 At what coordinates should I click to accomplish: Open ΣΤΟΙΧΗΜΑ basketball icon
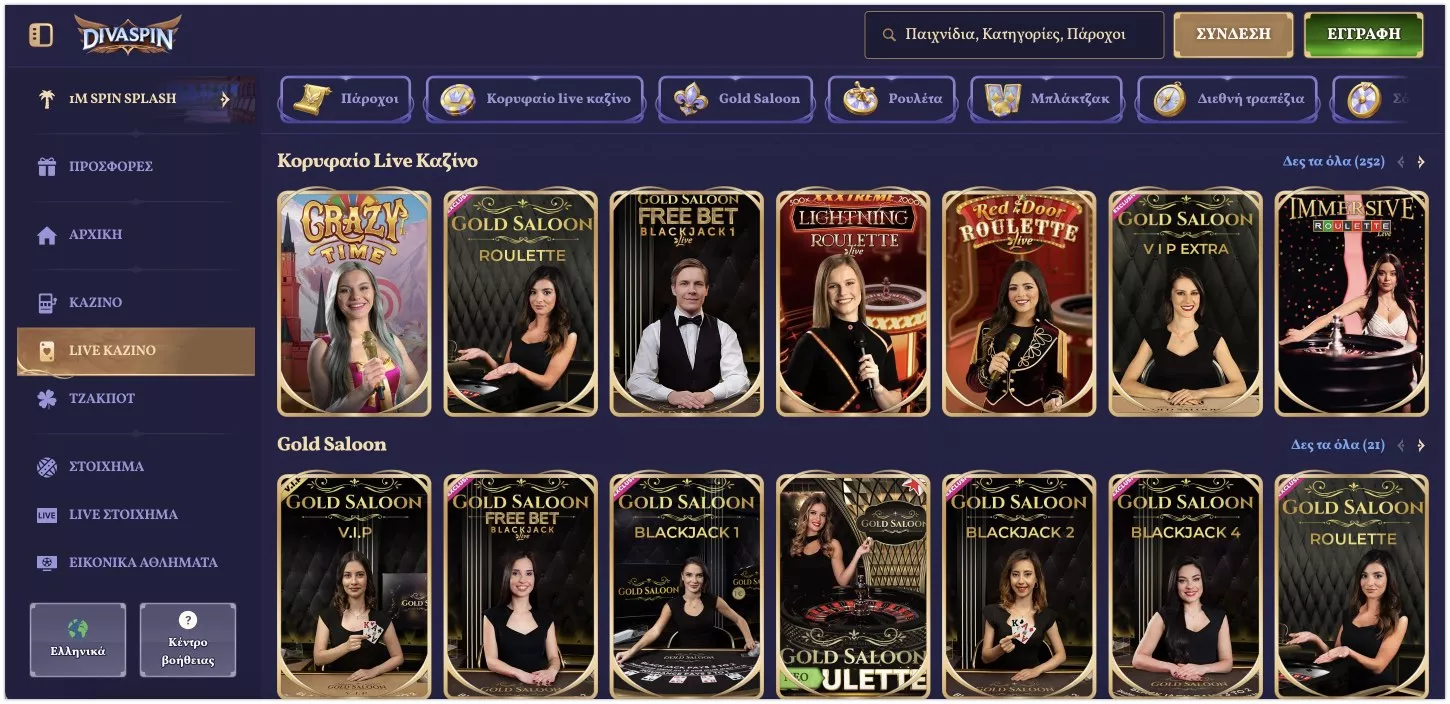[47, 466]
